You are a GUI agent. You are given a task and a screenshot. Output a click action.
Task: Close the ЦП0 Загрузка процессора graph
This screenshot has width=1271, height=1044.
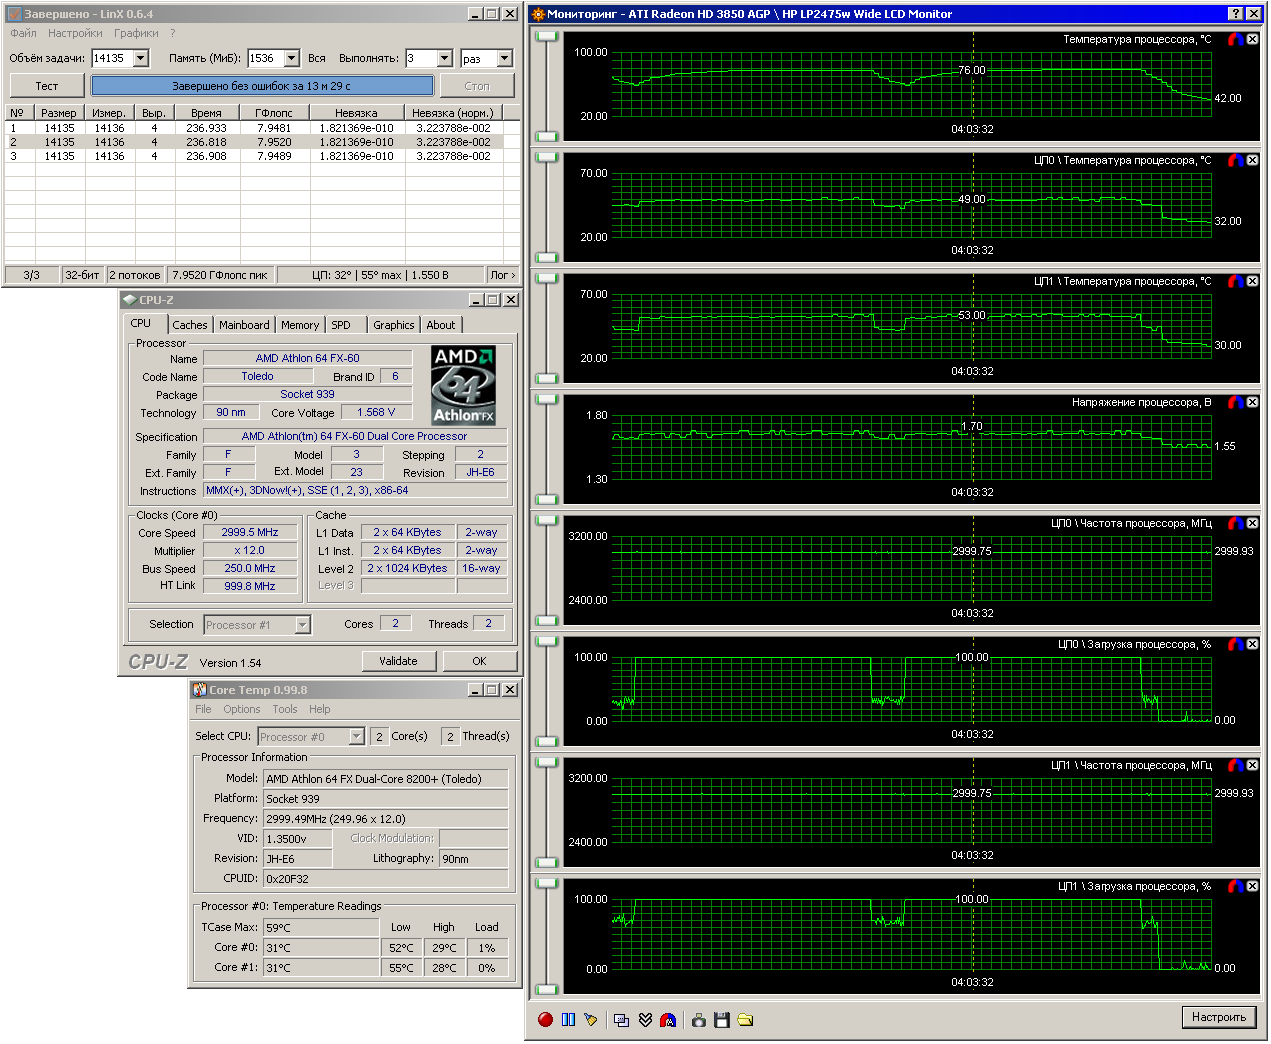pos(1252,644)
